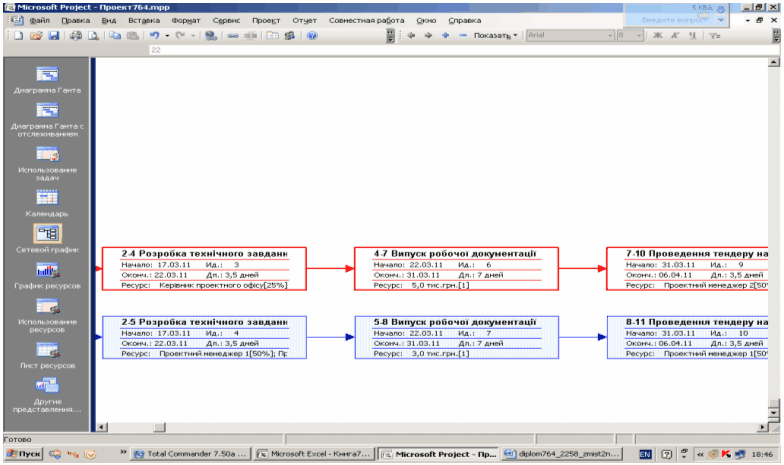Viewport: 784px width, 465px height.
Task: Click the Пуск start button
Action: tap(22, 454)
